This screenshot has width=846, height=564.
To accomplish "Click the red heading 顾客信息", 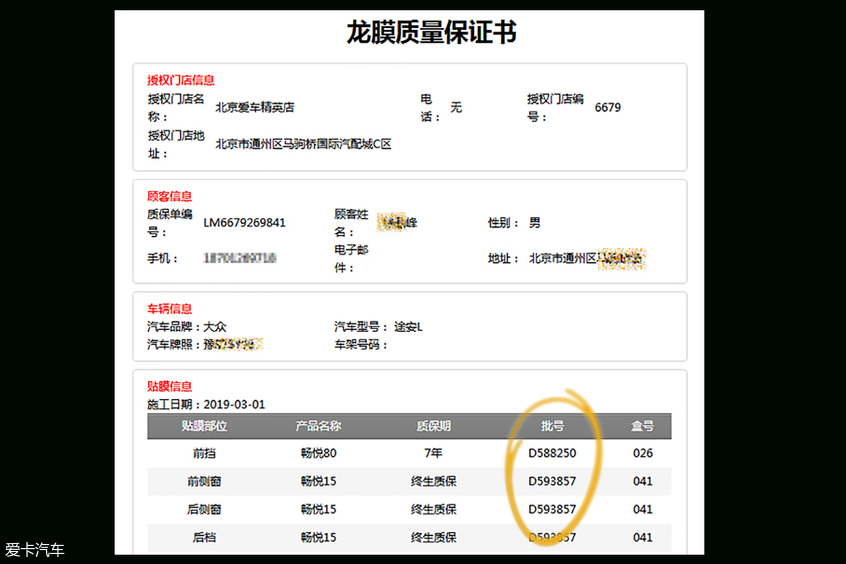I will tap(169, 196).
